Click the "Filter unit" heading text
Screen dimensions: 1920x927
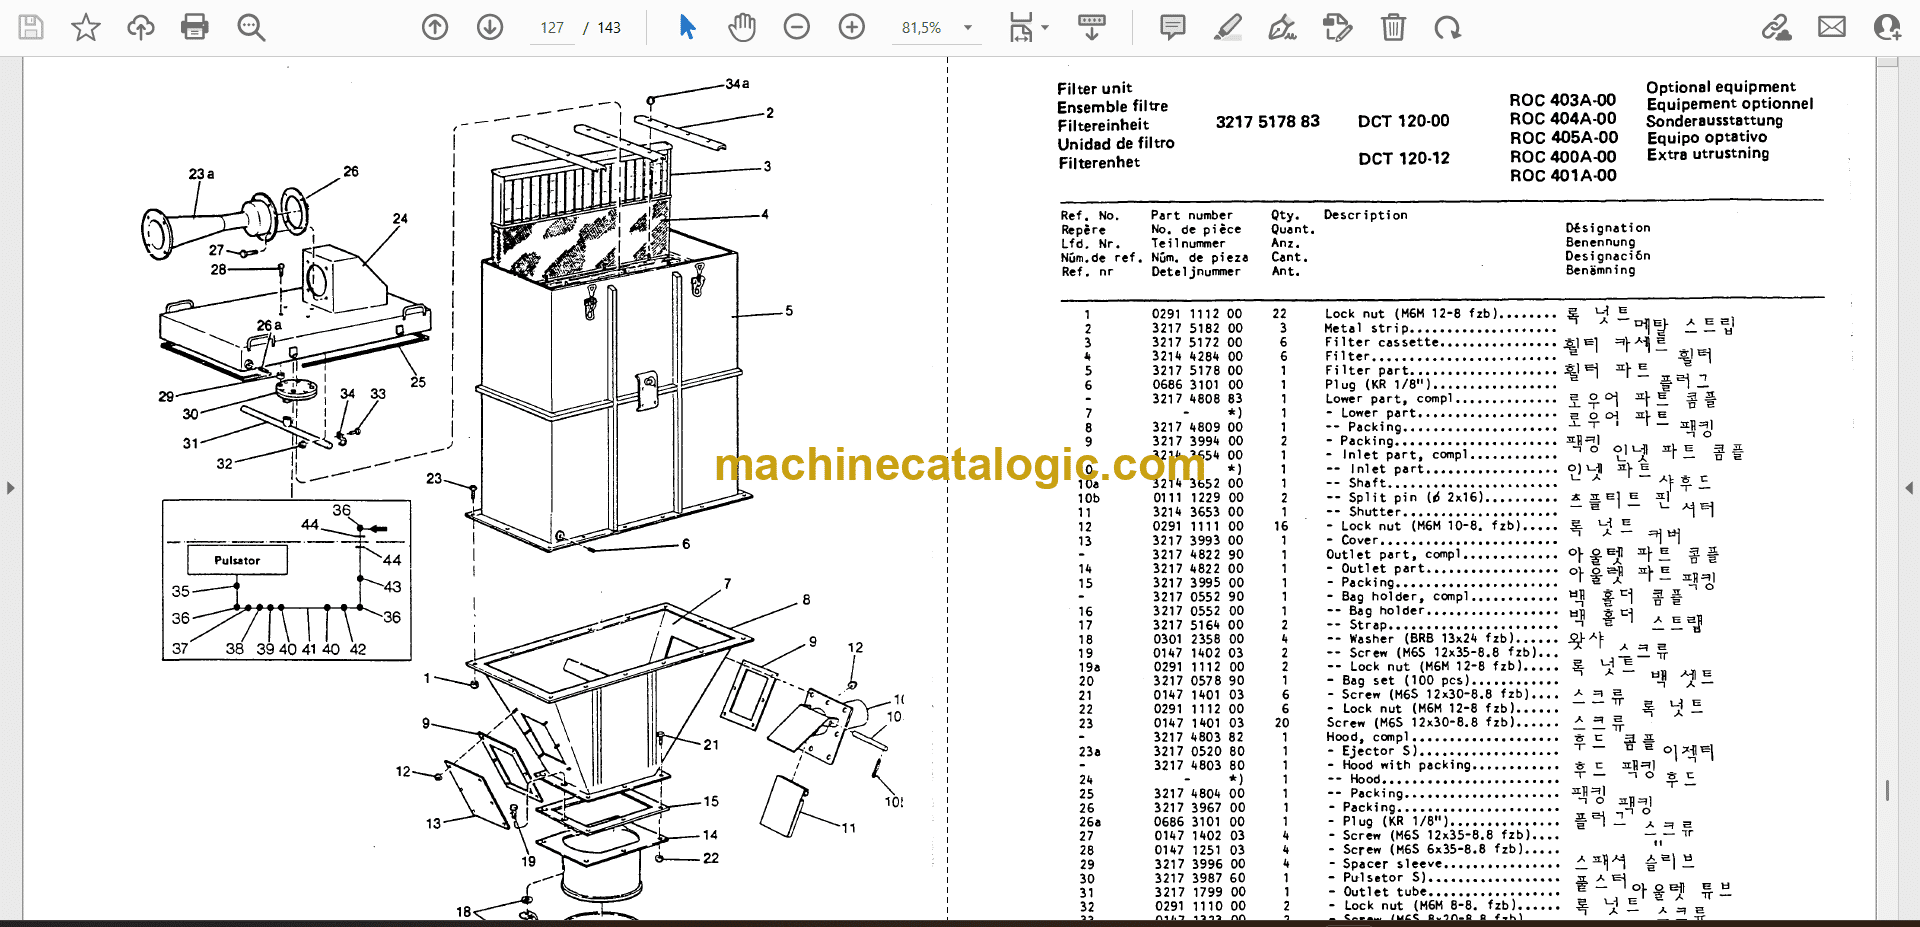1095,88
